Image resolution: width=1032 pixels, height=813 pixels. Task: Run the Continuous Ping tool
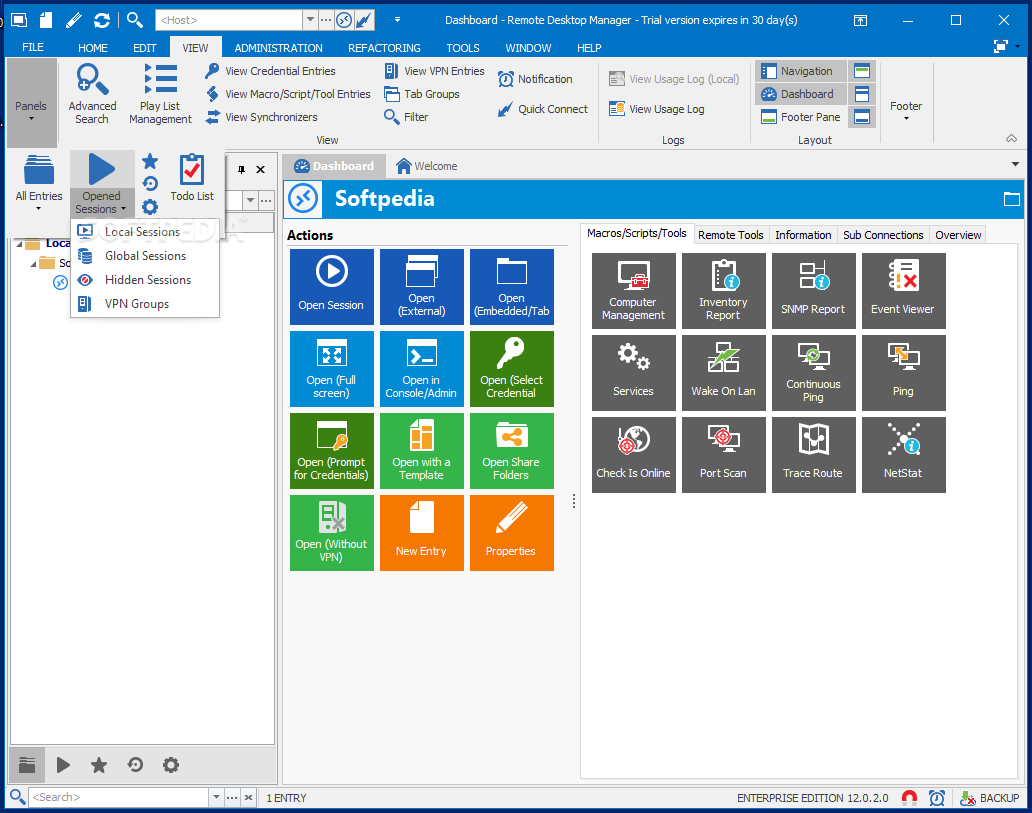(x=814, y=373)
